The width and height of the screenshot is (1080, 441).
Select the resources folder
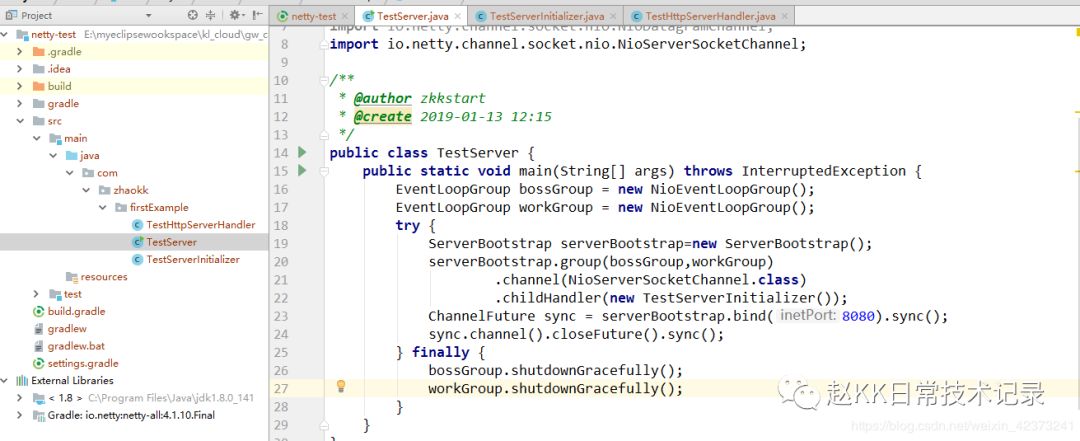(104, 276)
